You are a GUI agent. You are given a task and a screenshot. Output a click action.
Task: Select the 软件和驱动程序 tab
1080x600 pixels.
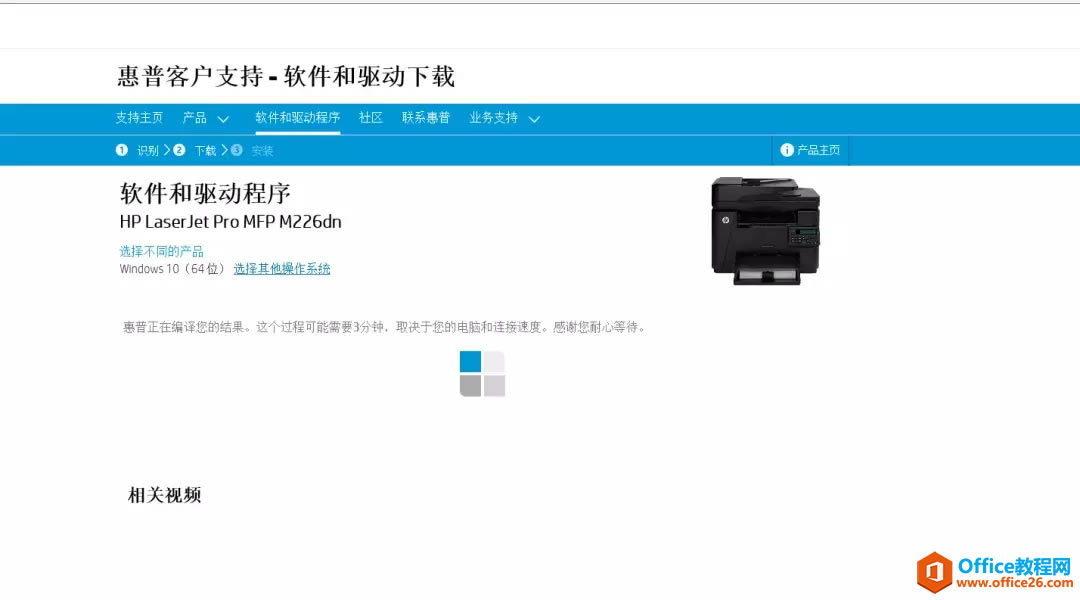(298, 118)
